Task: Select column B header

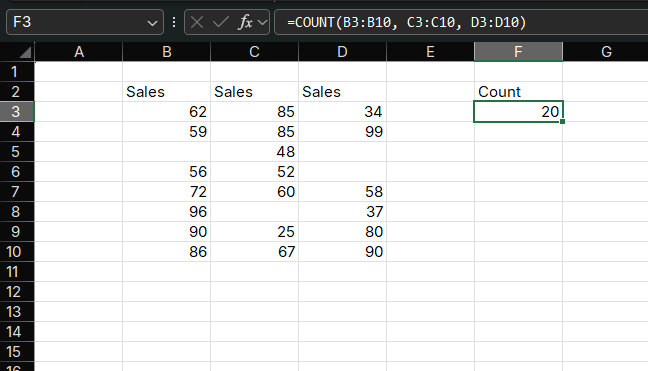Action: 167,52
